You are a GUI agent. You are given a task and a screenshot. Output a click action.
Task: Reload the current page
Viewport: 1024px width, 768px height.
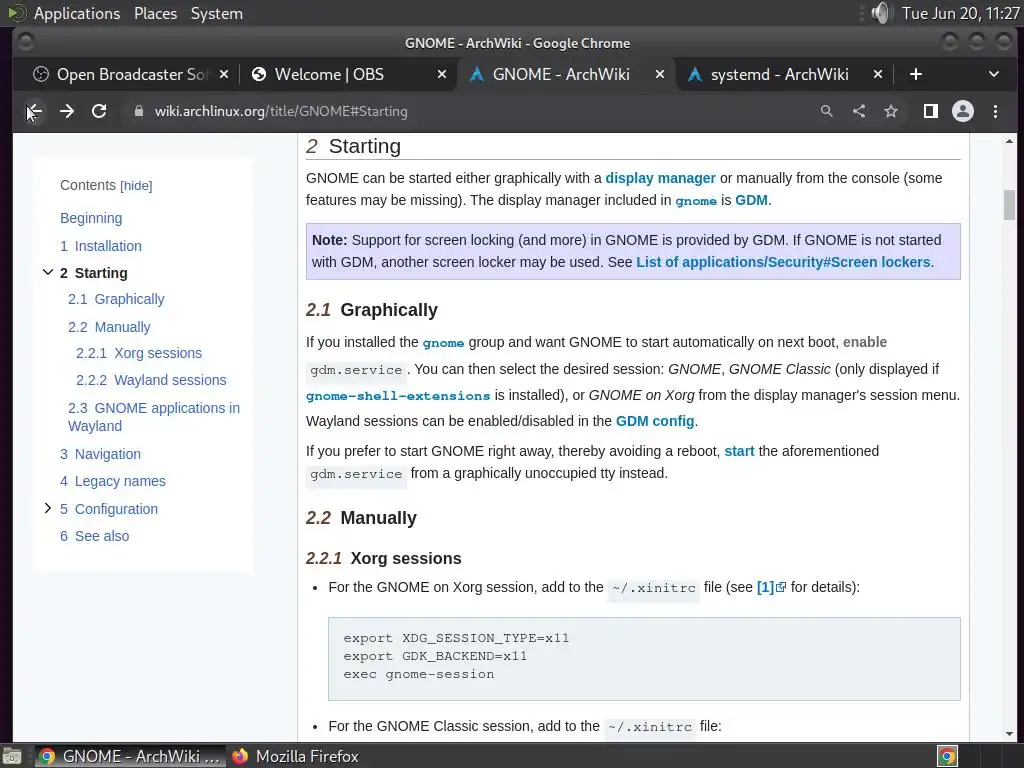[x=99, y=112]
